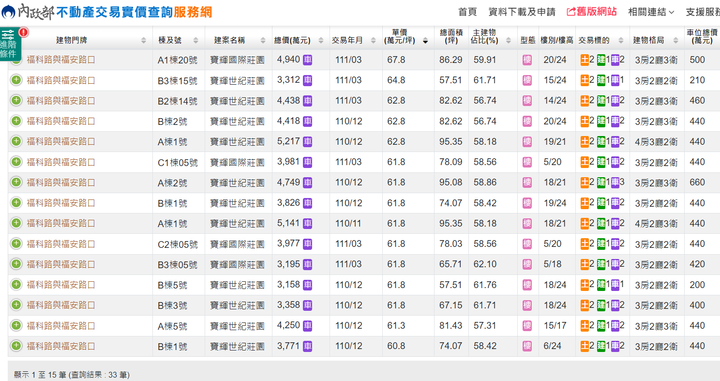Click the orange land icon in B3棟15號 row
Image resolution: width=720 pixels, height=381 pixels.
(x=585, y=80)
